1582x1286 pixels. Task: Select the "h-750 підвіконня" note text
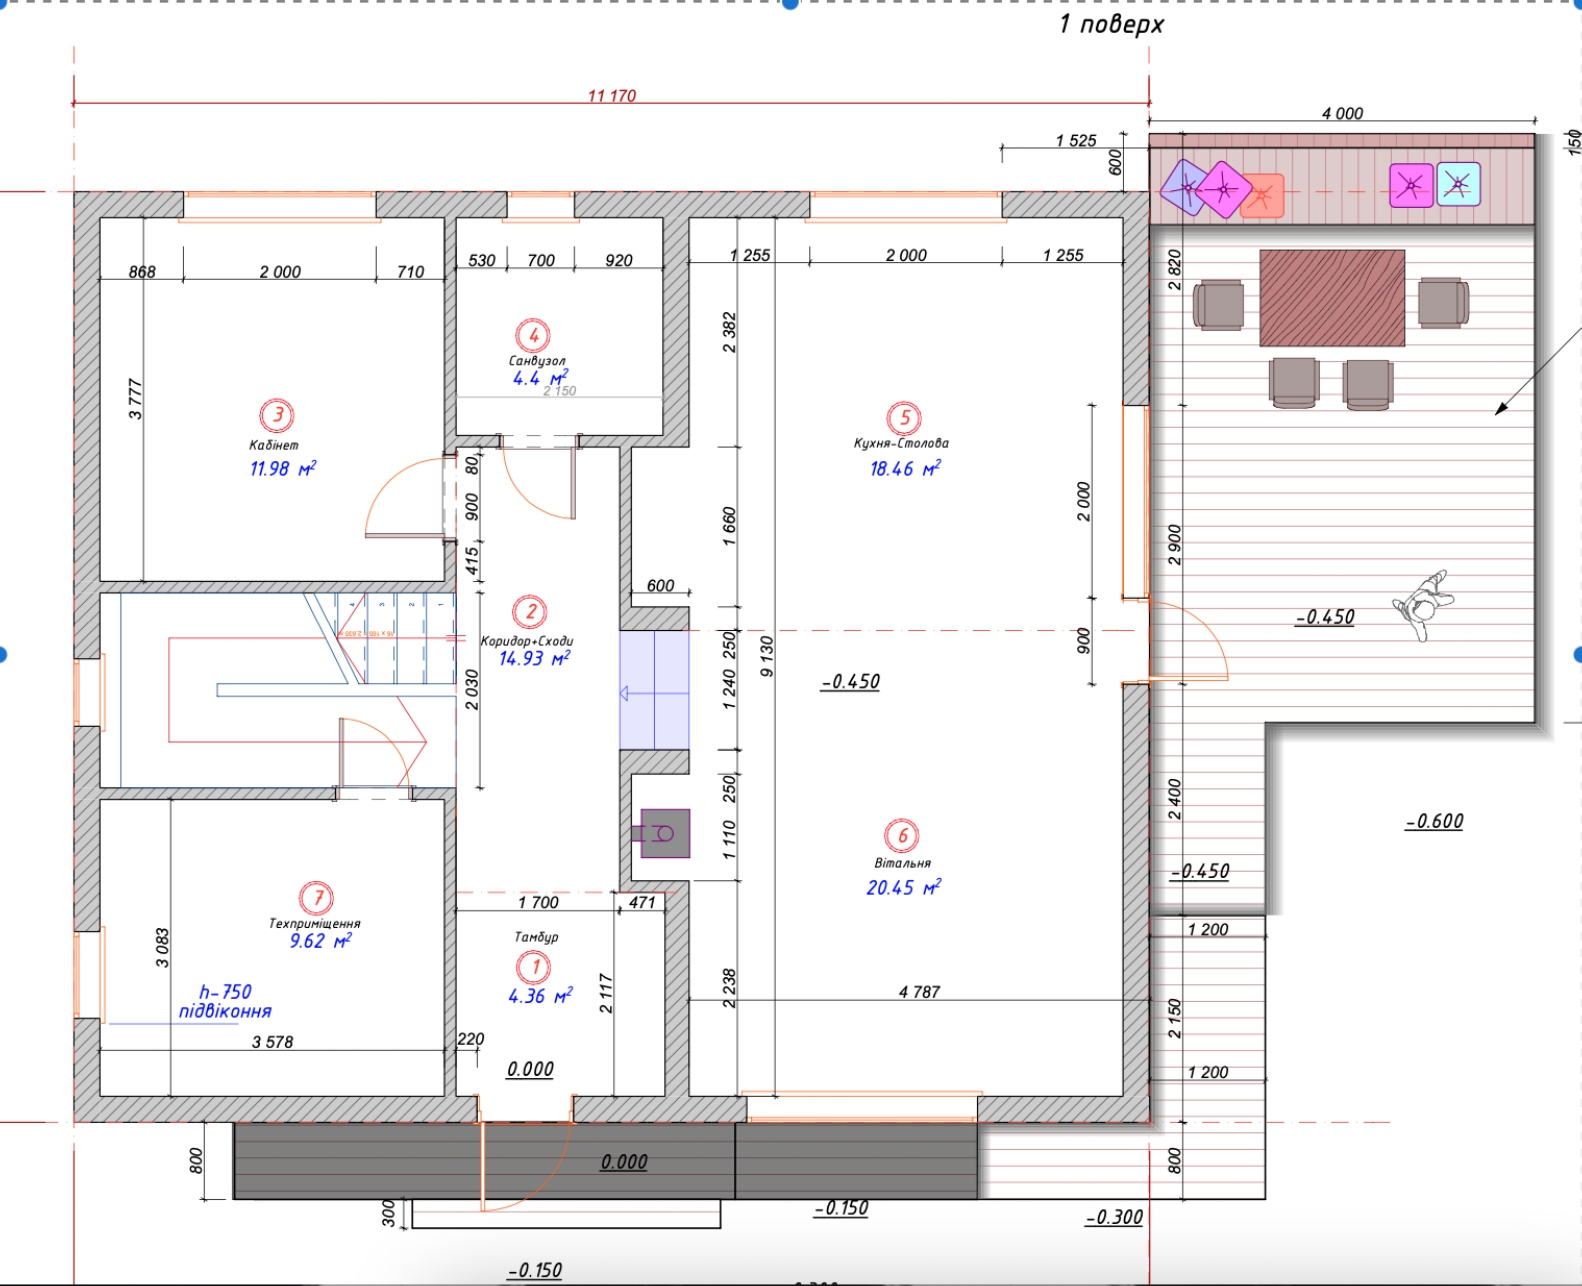coord(225,1001)
